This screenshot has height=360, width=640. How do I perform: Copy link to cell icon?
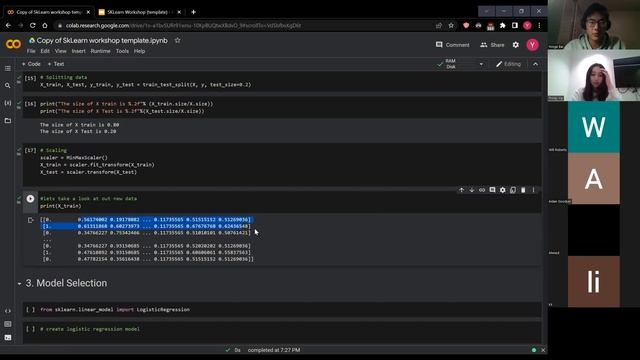pos(482,190)
